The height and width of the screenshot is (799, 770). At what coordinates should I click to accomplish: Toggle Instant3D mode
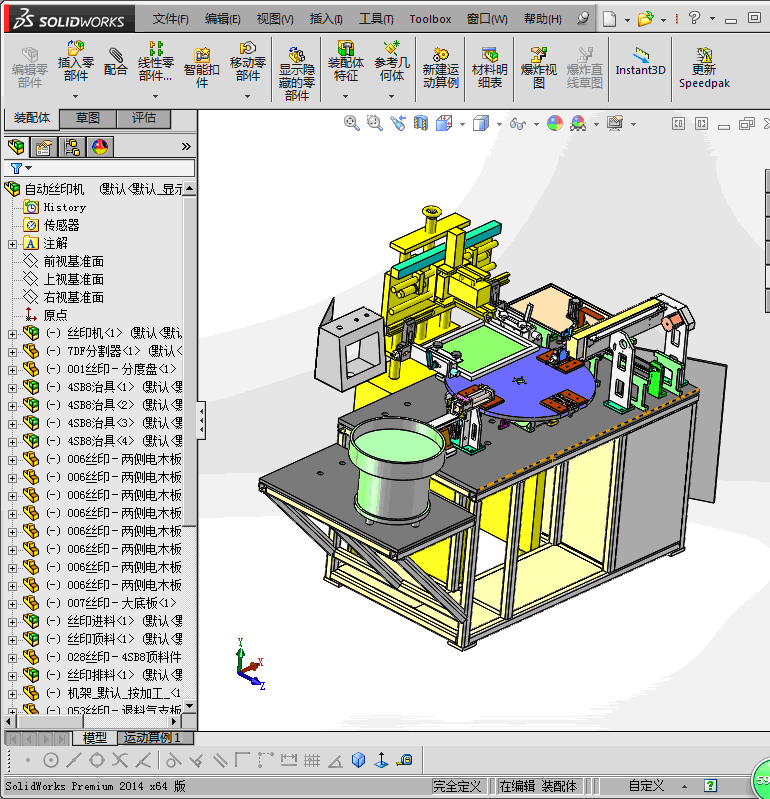point(641,61)
